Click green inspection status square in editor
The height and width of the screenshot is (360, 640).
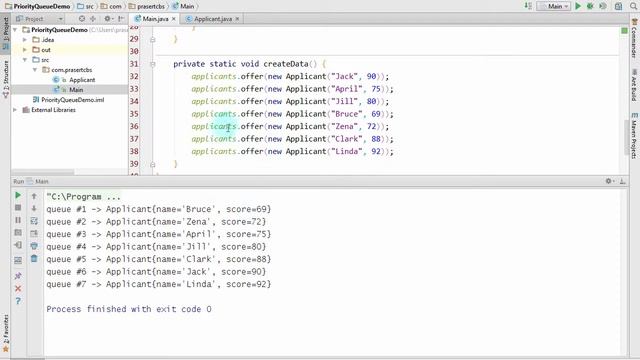pos(624,31)
